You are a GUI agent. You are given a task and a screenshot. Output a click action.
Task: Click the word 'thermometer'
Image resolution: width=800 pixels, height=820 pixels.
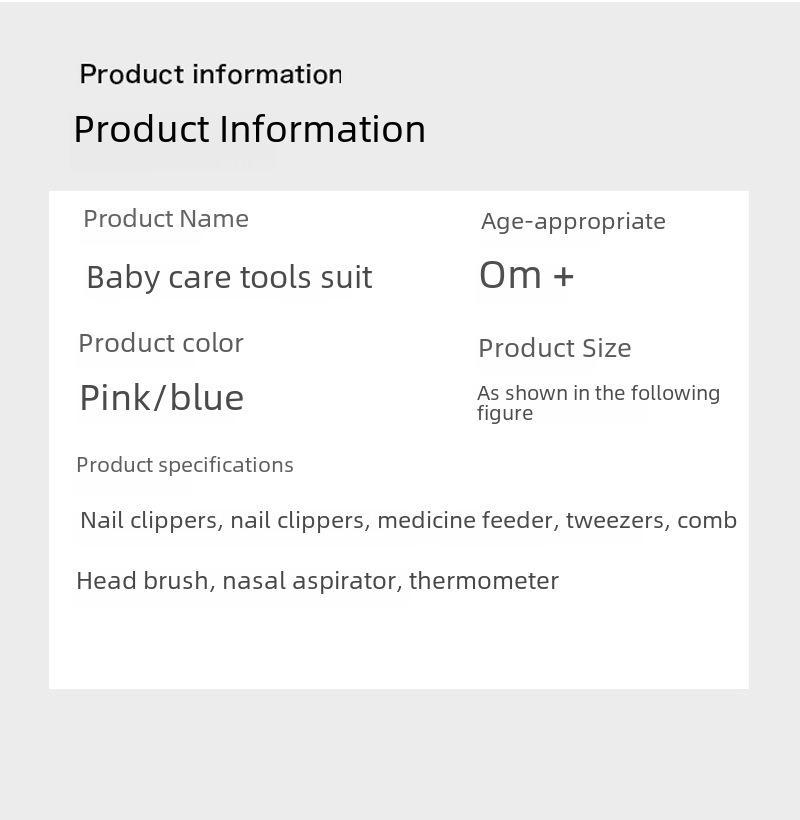click(x=484, y=581)
